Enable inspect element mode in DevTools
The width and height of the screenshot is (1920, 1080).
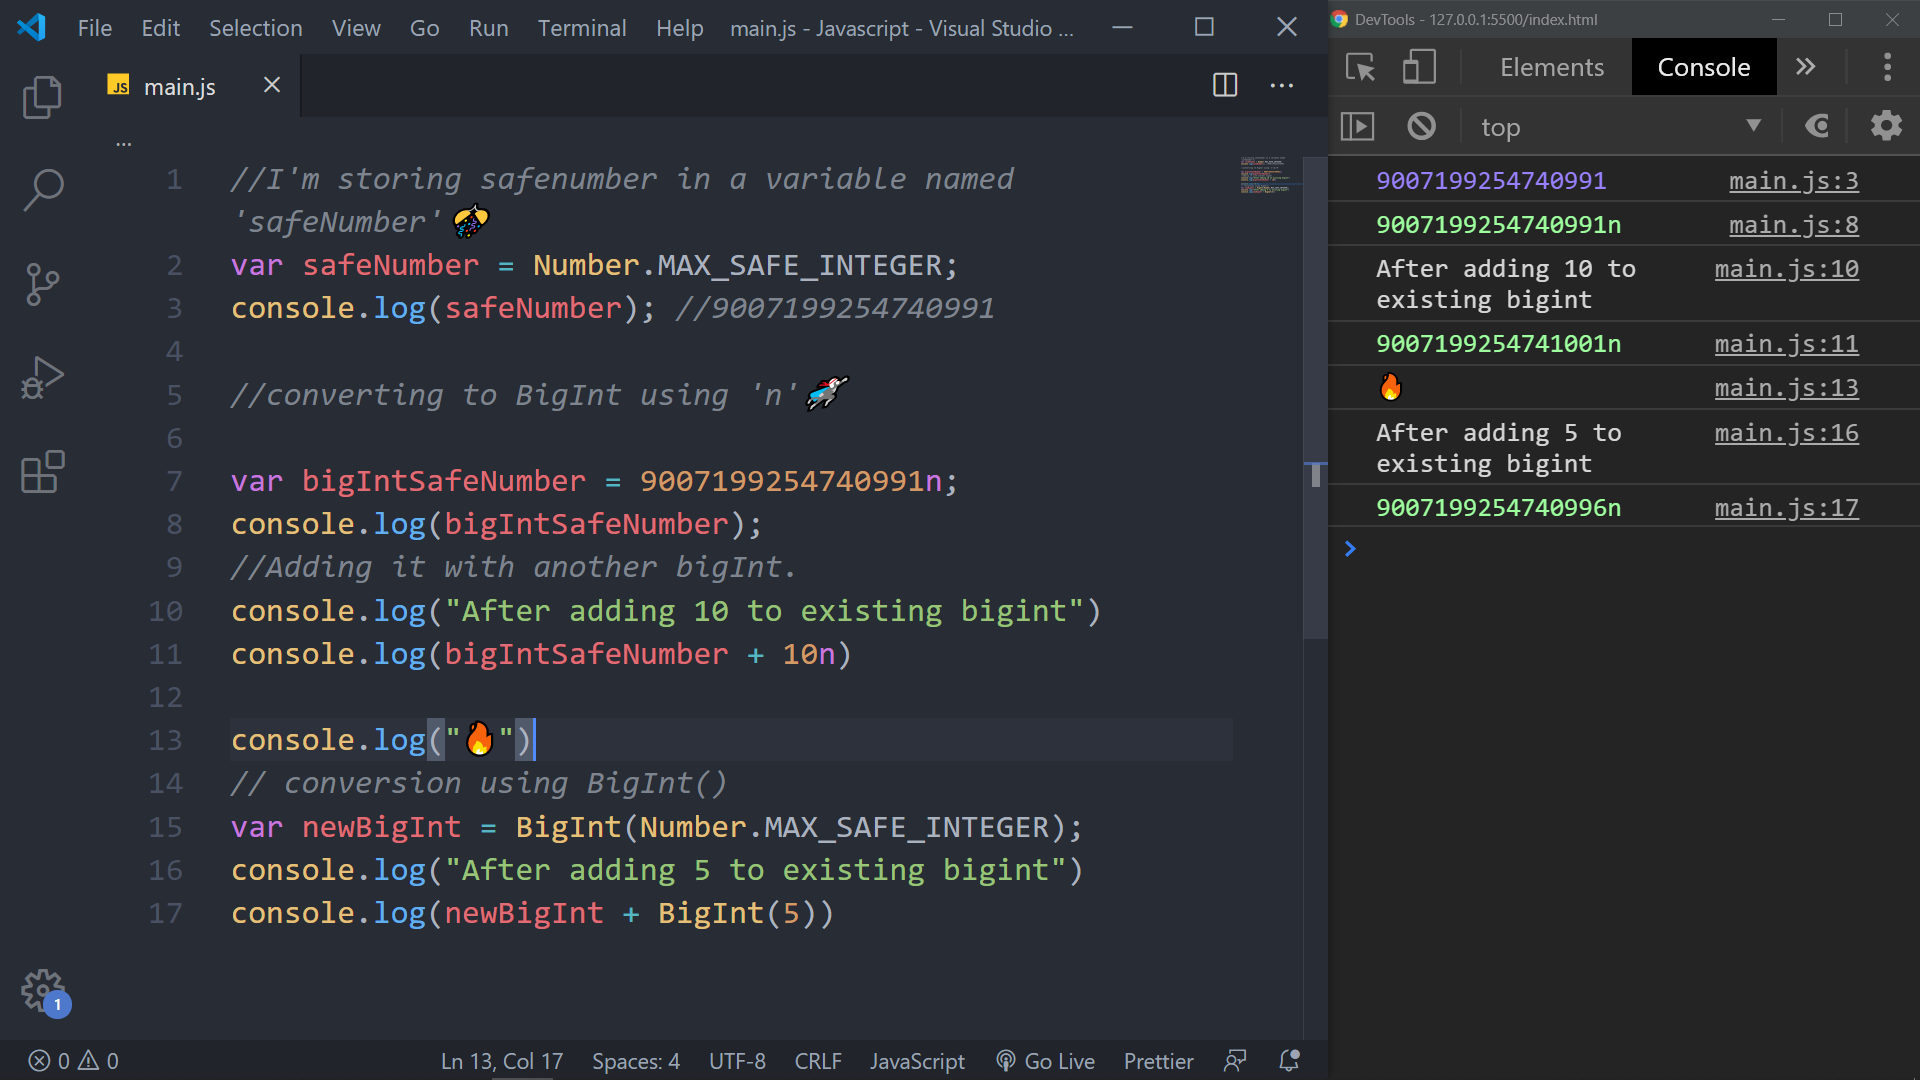tap(1360, 67)
